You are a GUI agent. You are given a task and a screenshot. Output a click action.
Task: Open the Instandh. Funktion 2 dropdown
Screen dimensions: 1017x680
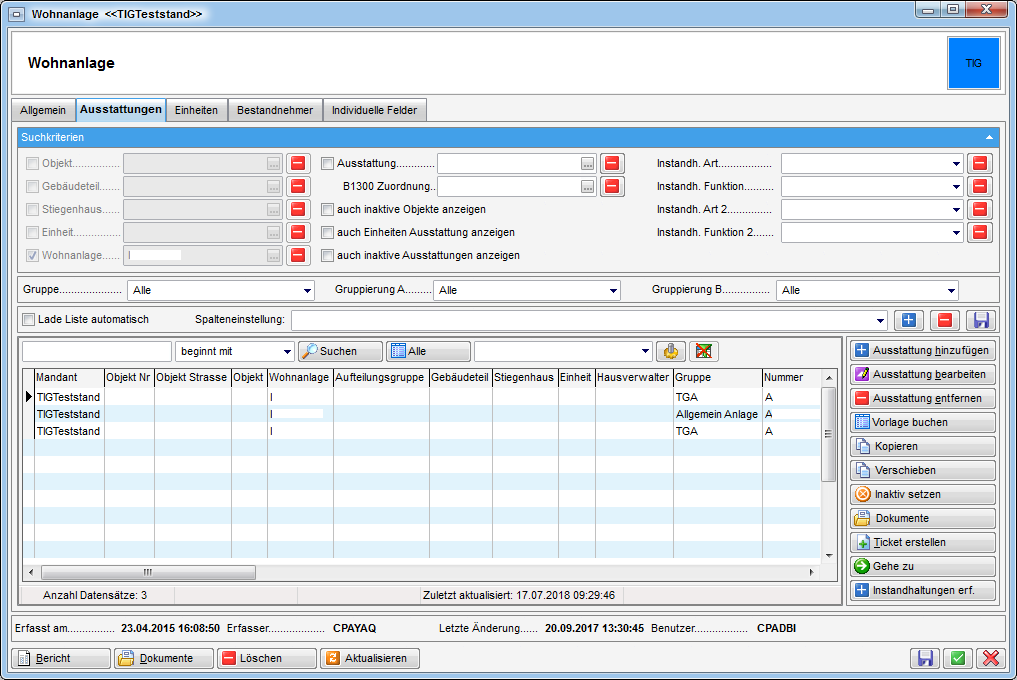pos(956,233)
